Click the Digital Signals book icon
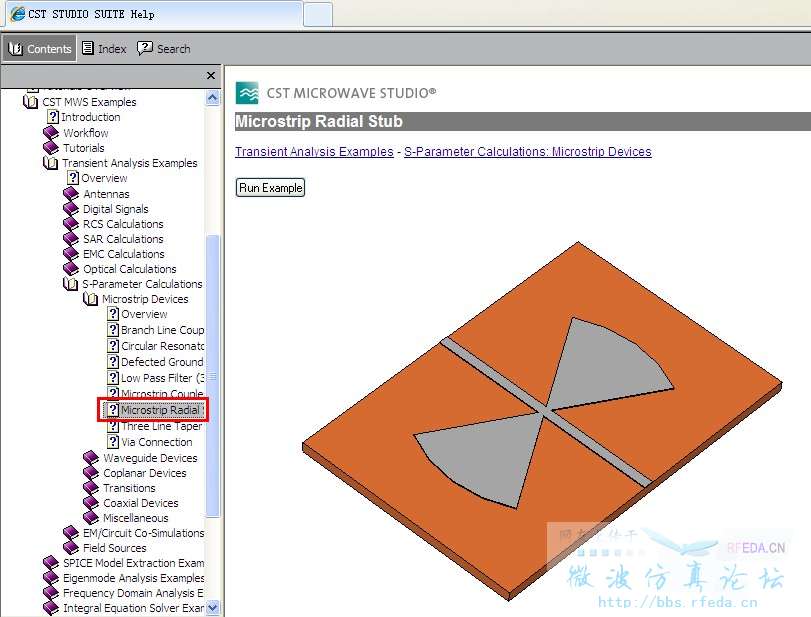 (x=70, y=209)
